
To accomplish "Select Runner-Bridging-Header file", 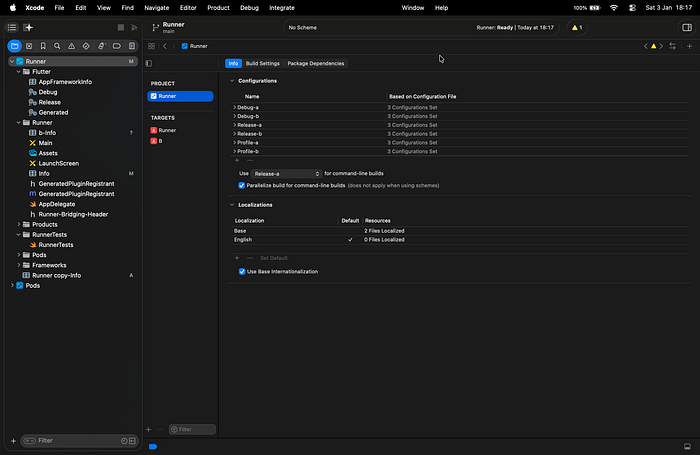I will point(73,214).
